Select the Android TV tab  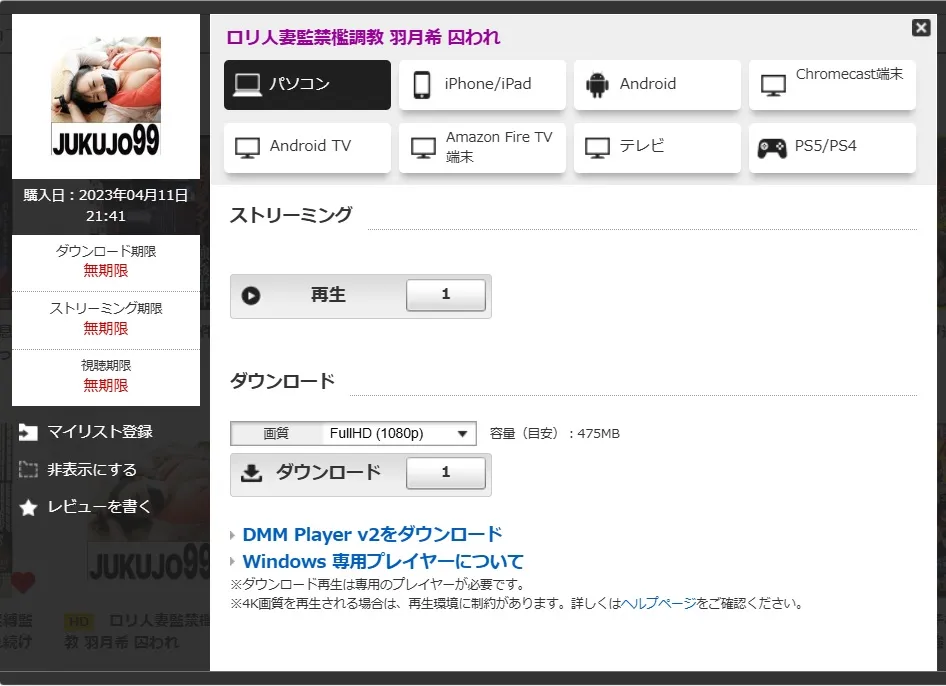click(x=307, y=147)
